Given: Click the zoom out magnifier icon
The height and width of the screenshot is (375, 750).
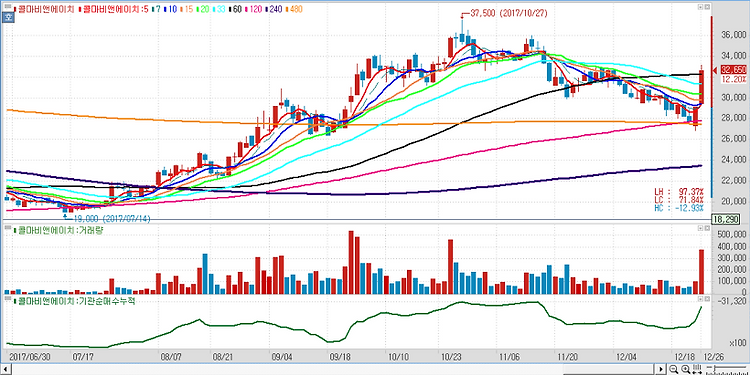Looking at the screenshot, I should click(673, 369).
